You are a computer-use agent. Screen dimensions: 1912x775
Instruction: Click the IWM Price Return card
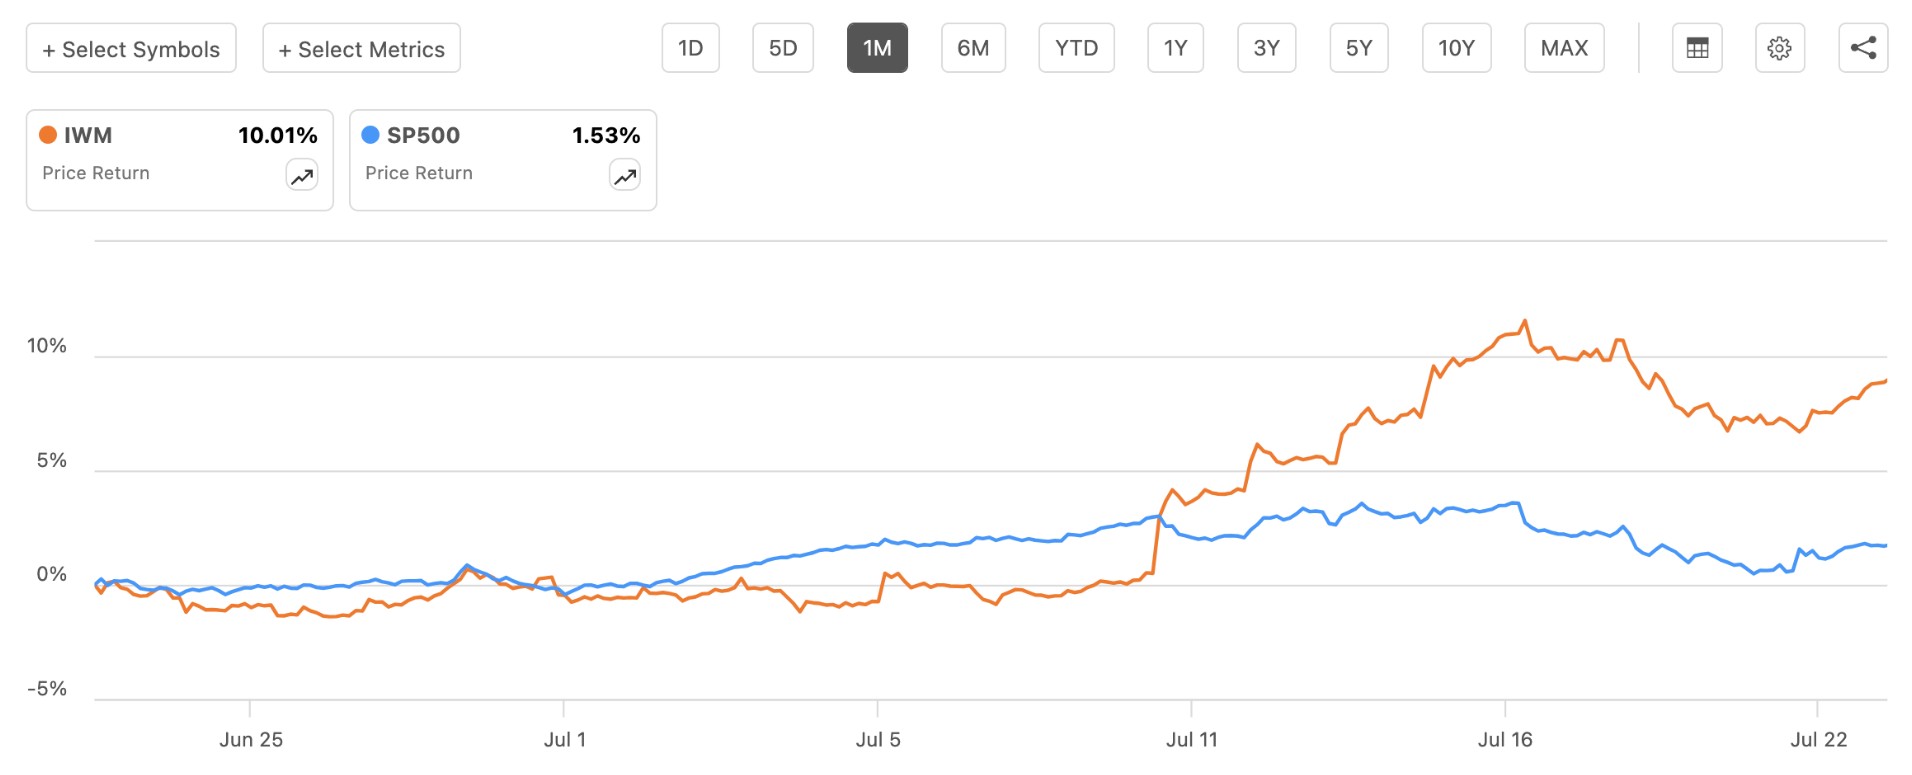click(x=180, y=160)
